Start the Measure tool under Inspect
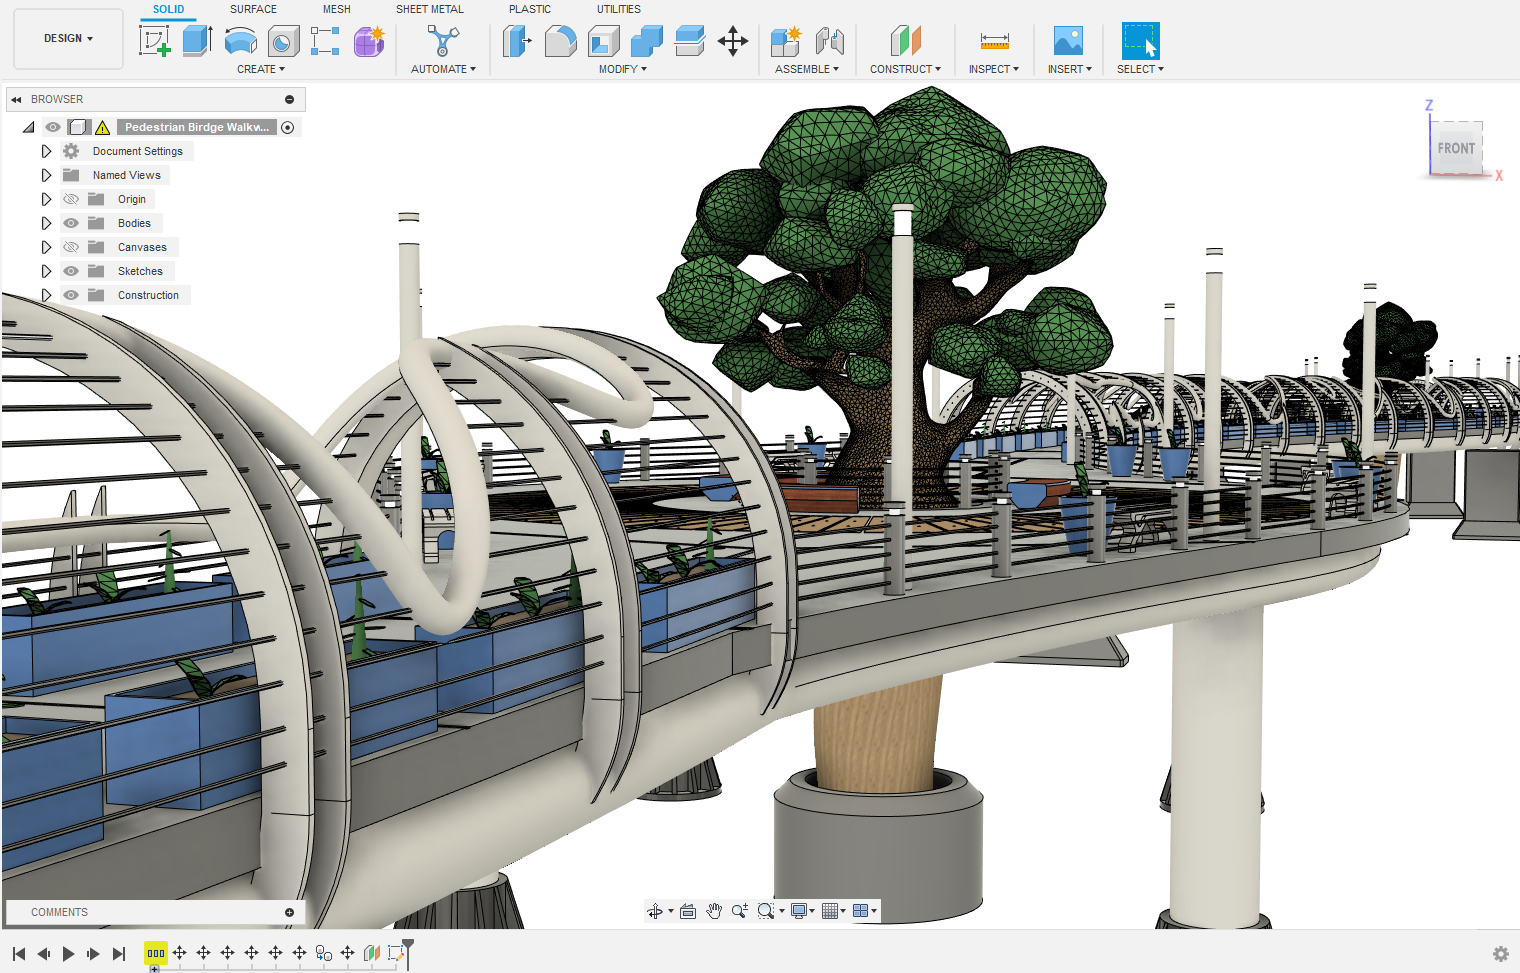 [x=993, y=42]
